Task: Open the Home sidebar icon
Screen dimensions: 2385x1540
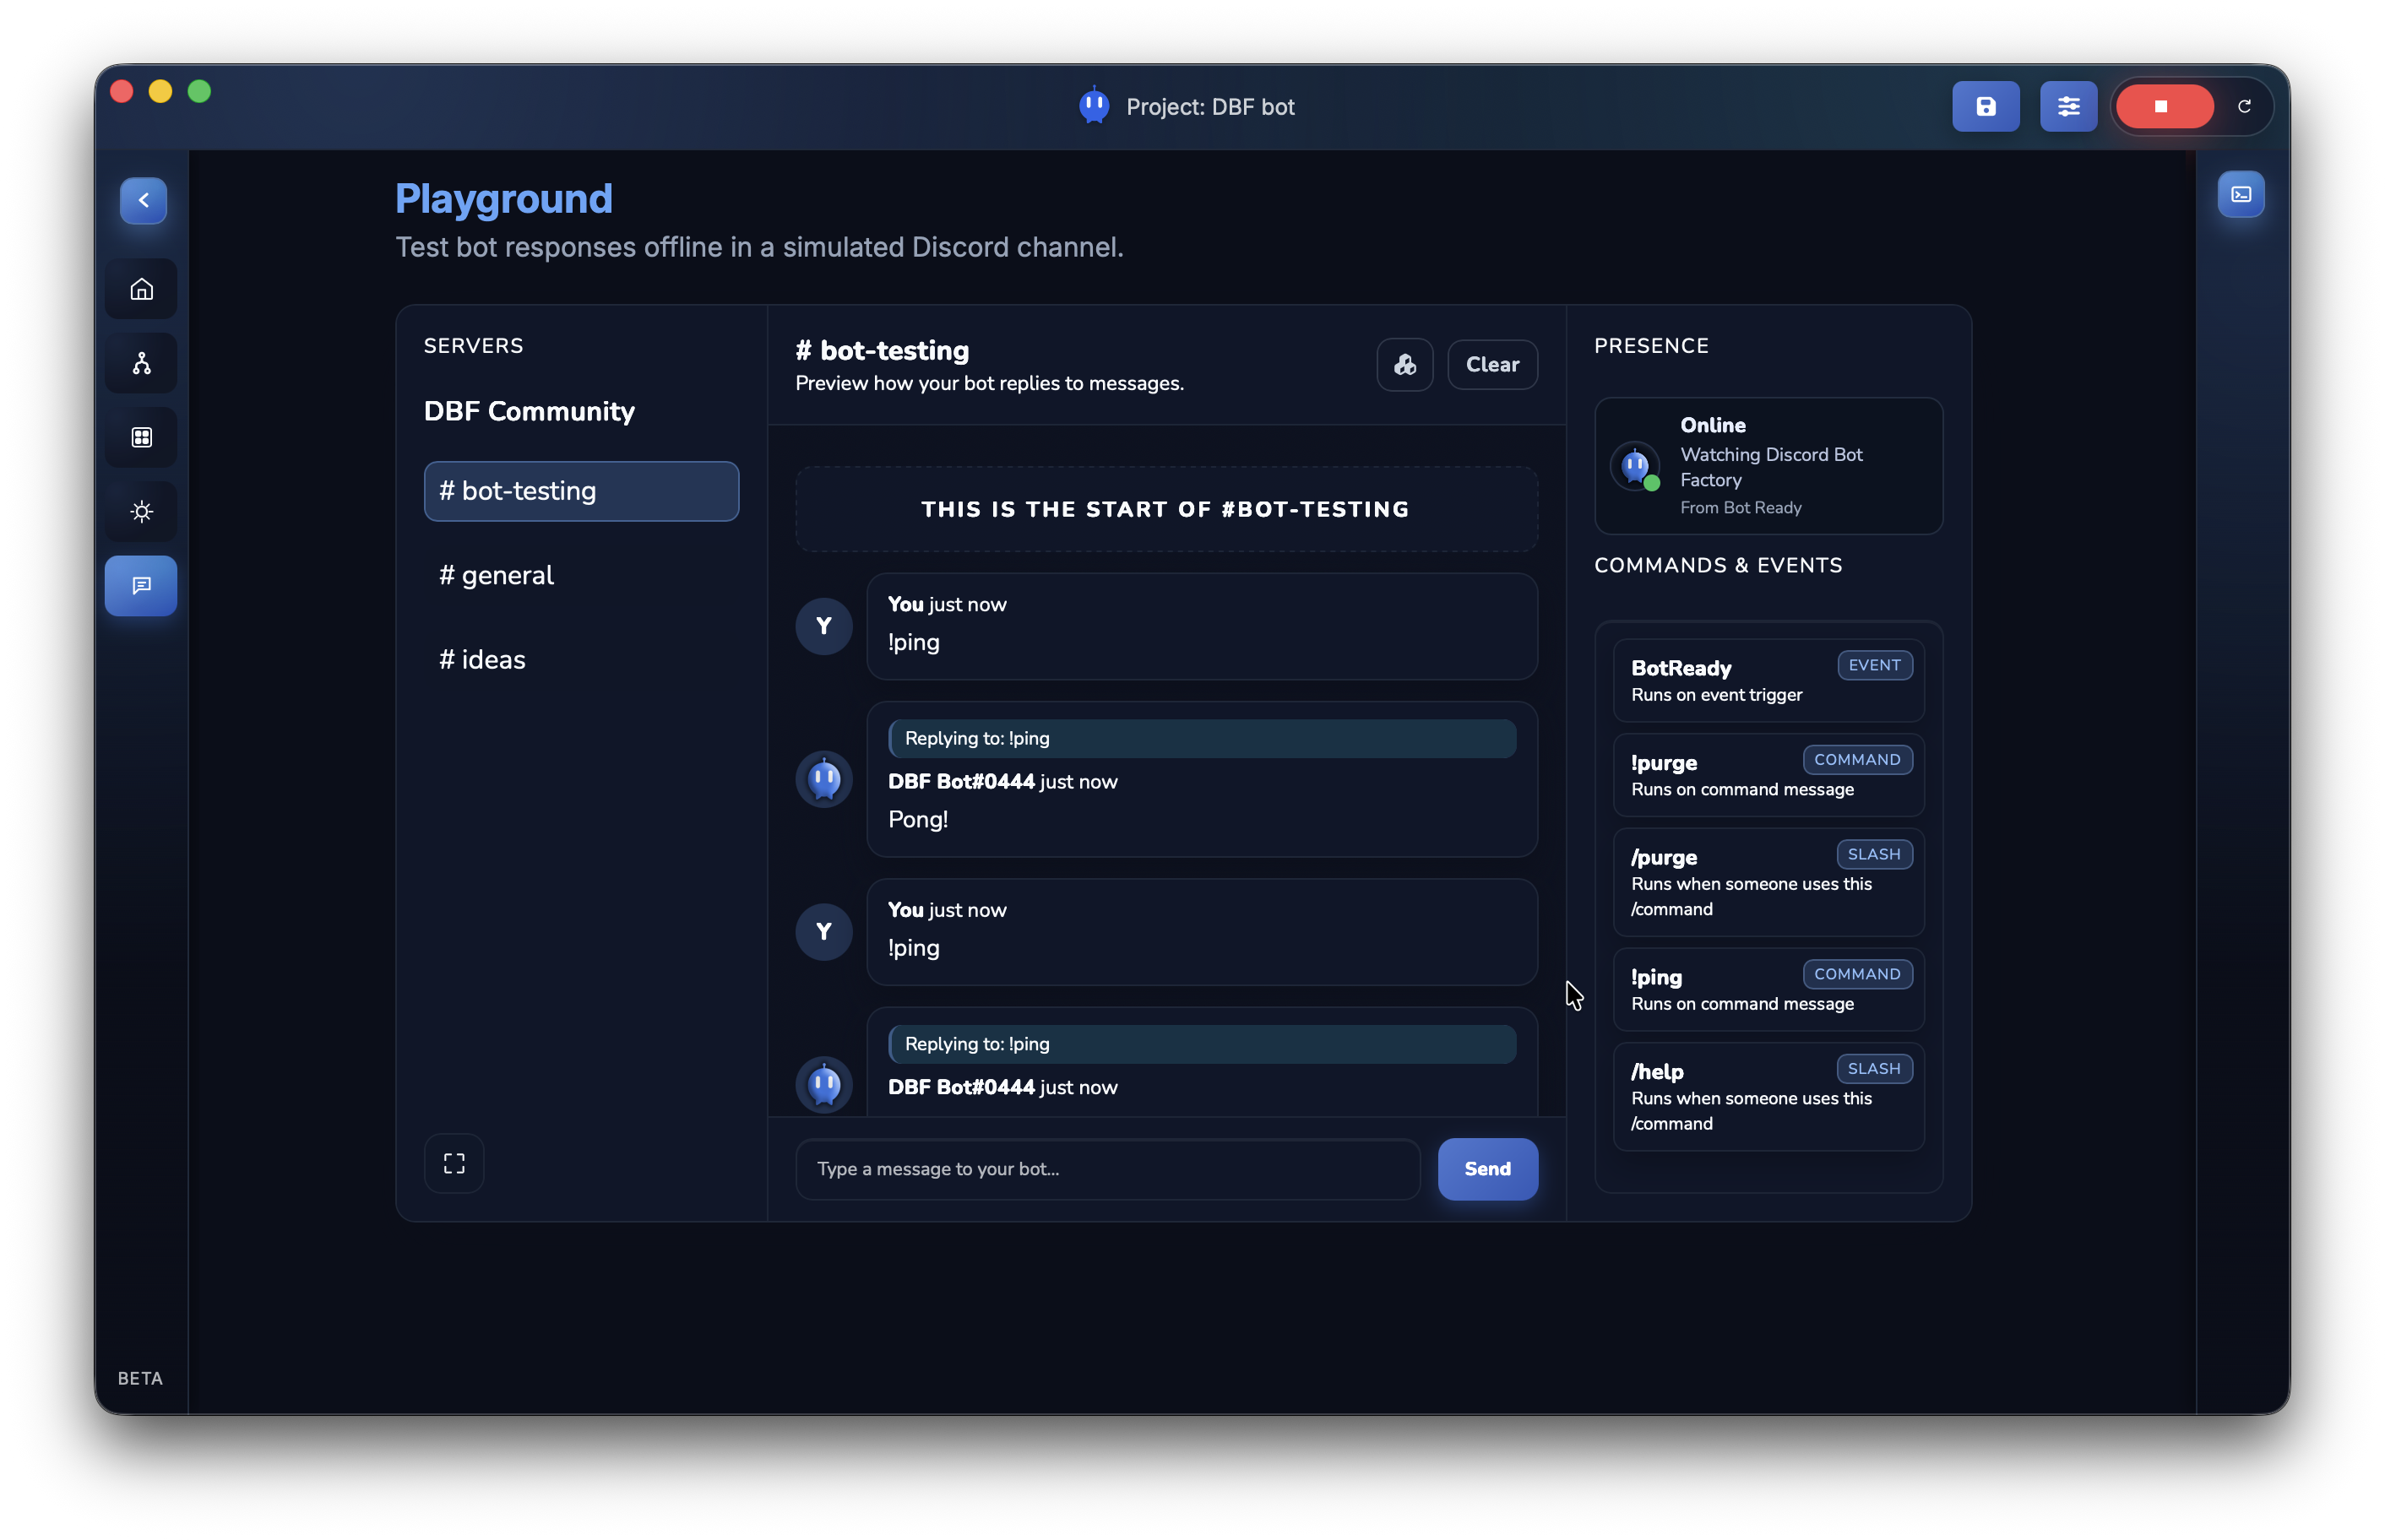Action: 141,288
